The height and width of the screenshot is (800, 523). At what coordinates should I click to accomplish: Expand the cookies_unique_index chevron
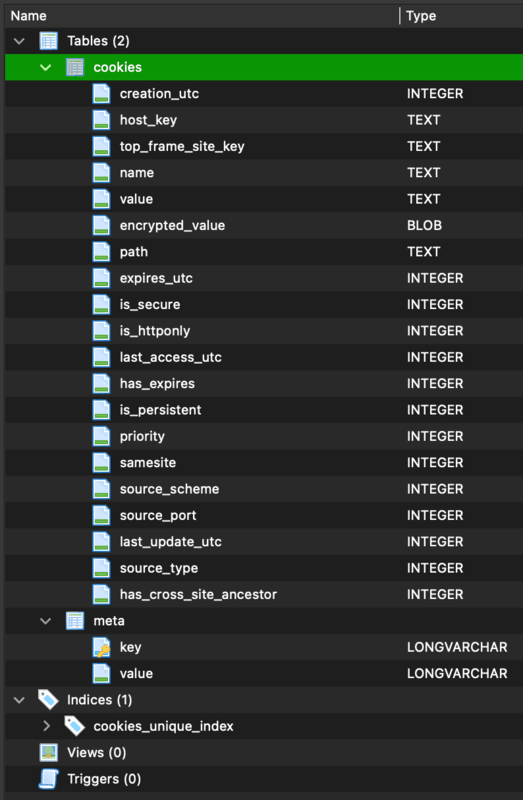tap(46, 726)
